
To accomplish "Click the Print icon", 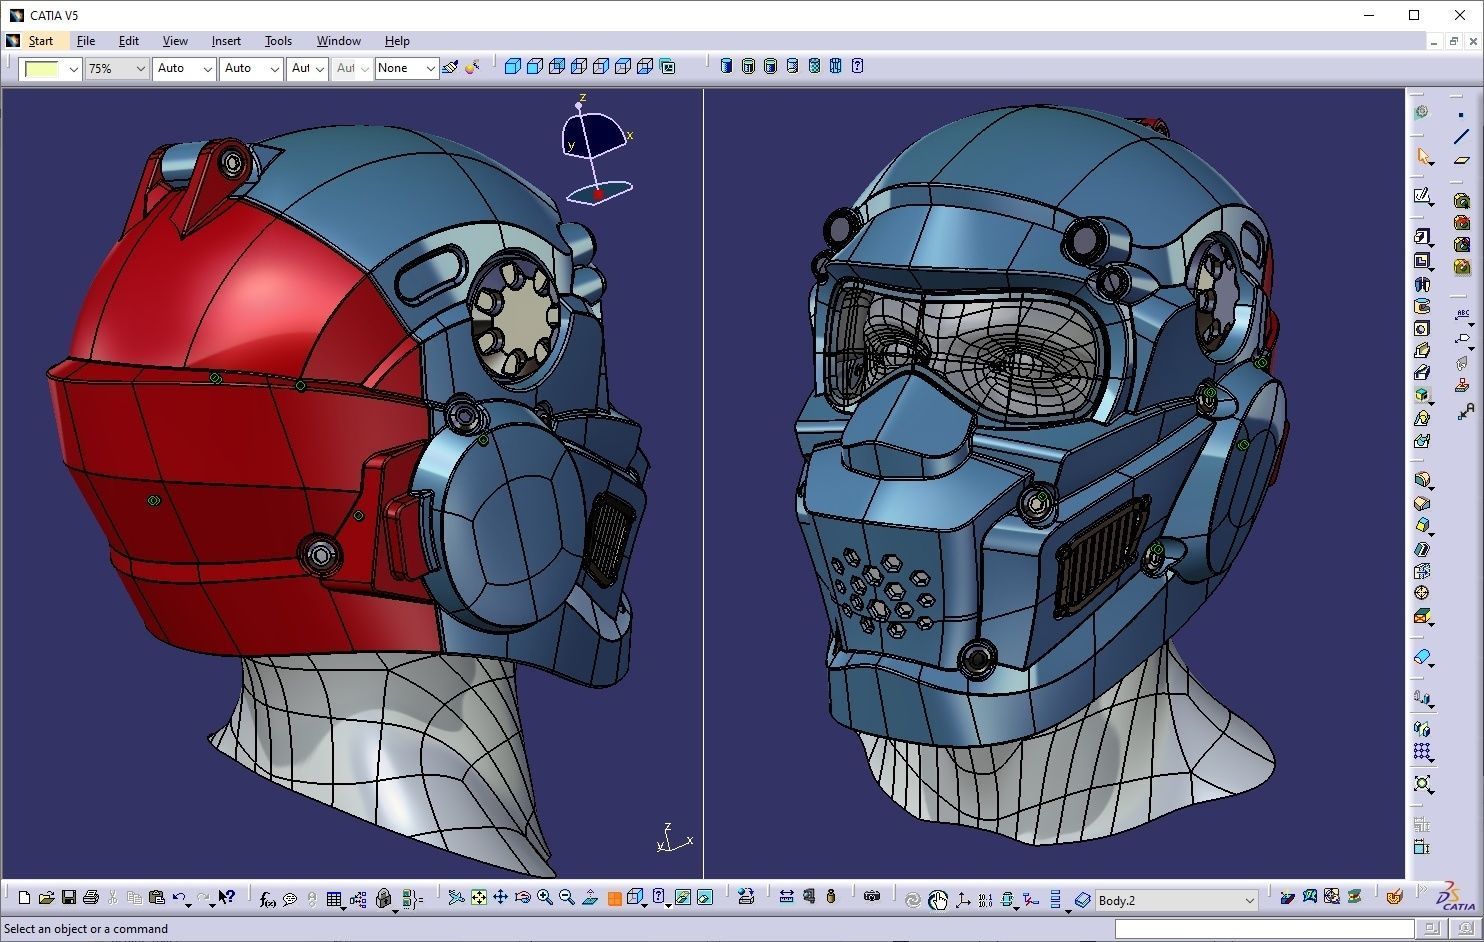I will click(x=91, y=898).
